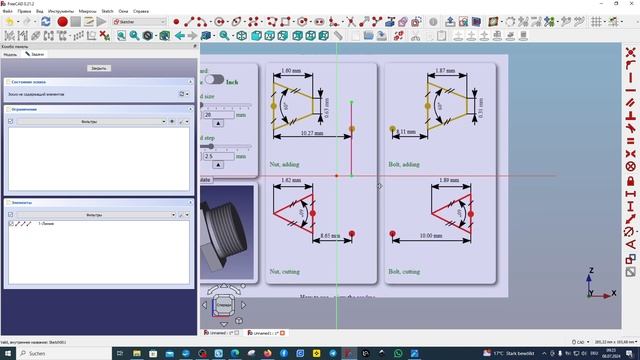The height and width of the screenshot is (360, 640).
Task: Click the Execute macro play icon
Action: pyautogui.click(x=102, y=22)
